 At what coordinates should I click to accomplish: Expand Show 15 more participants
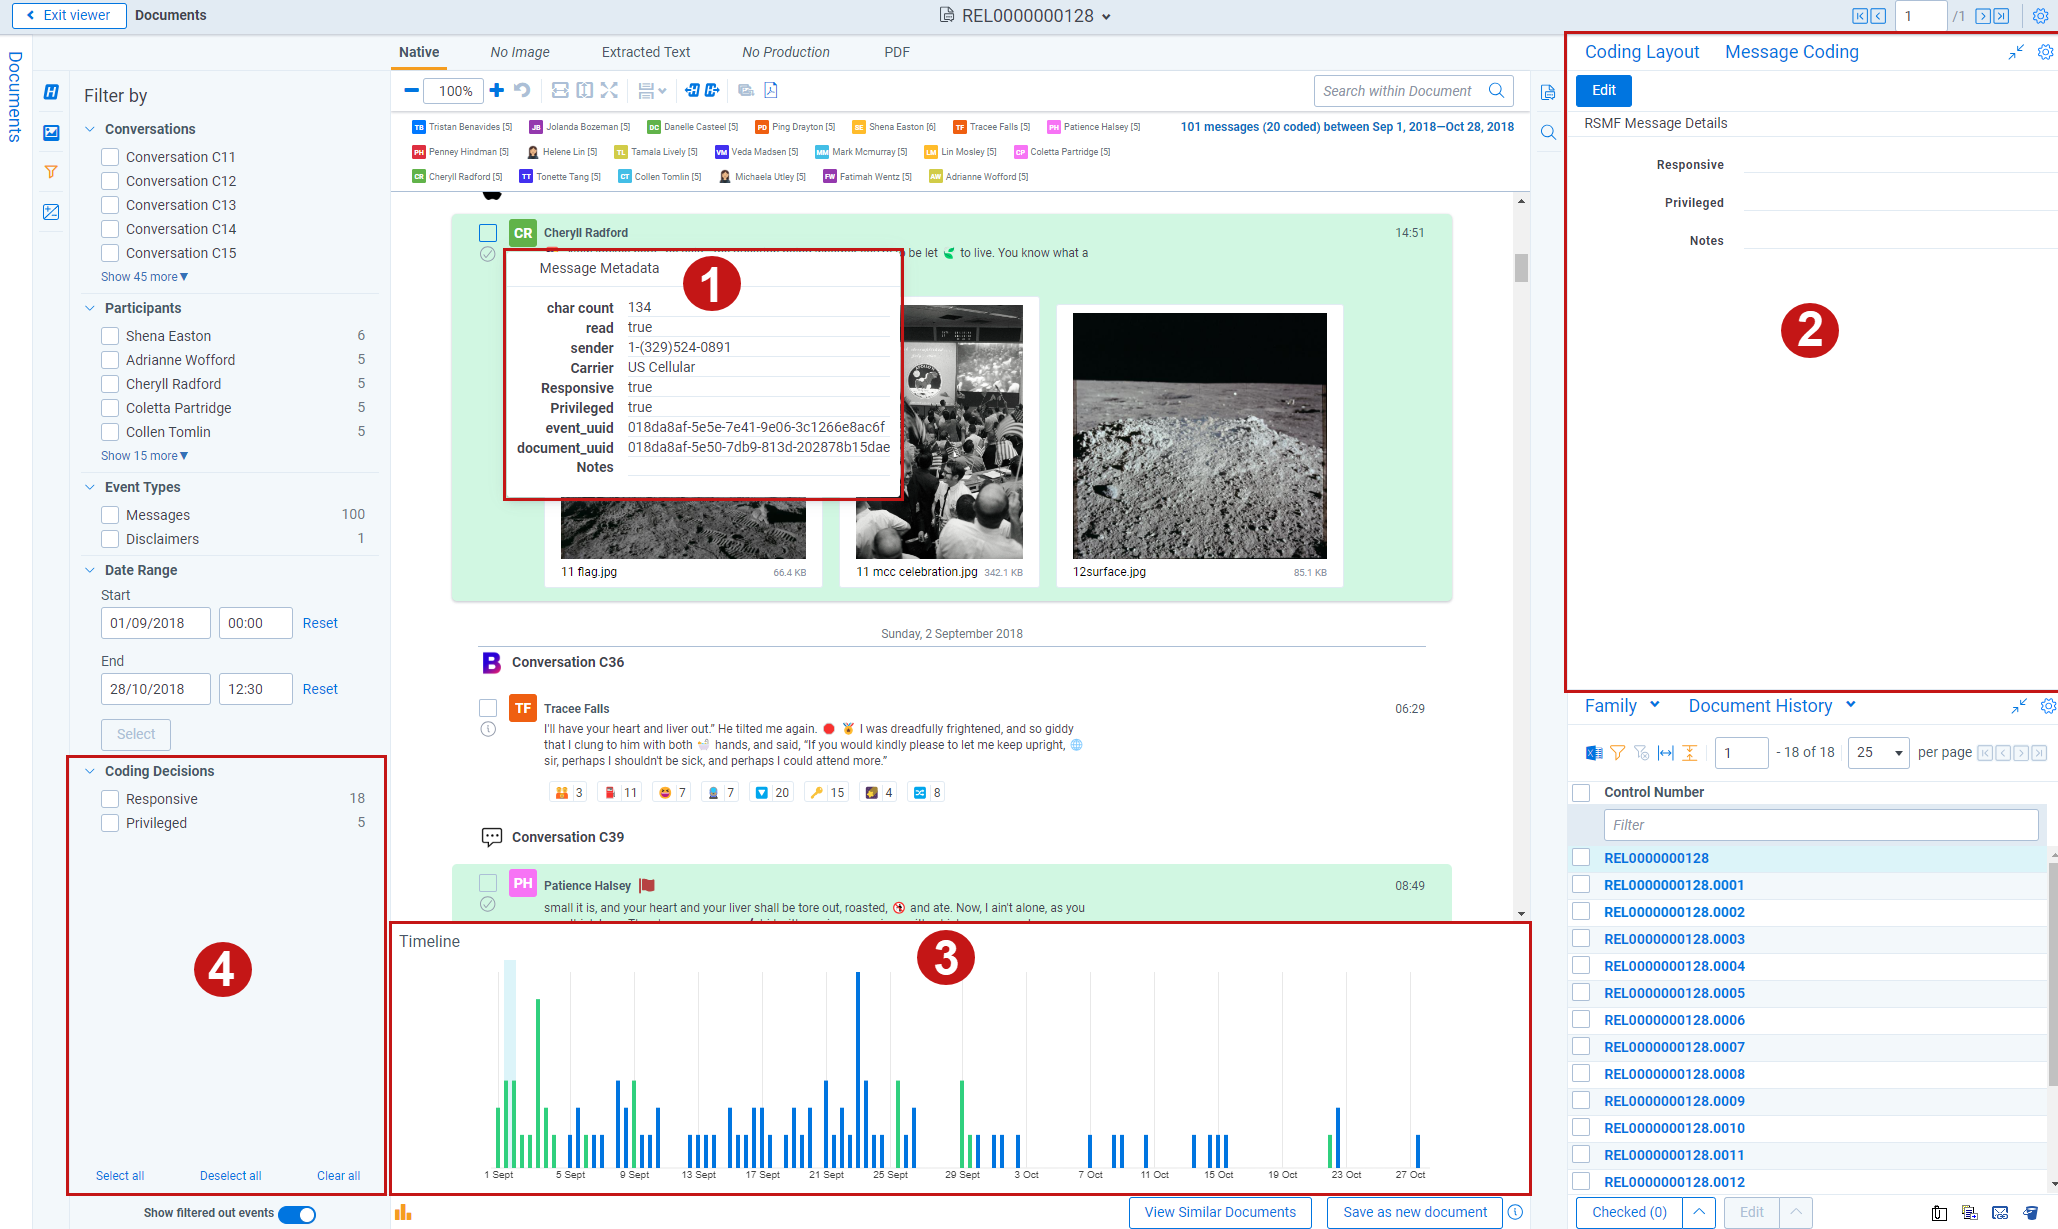[x=144, y=456]
